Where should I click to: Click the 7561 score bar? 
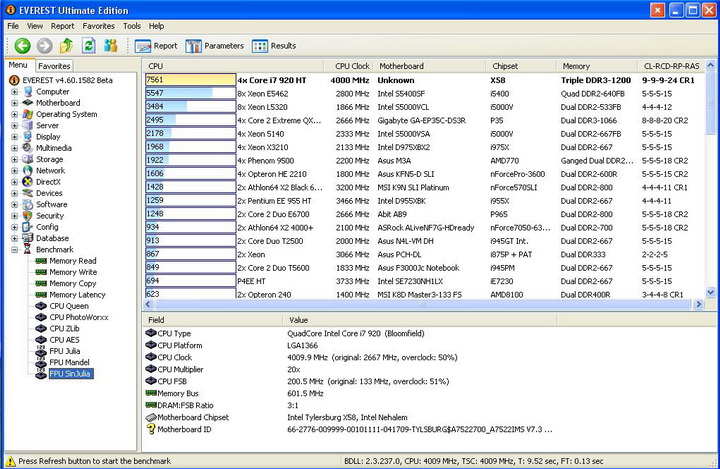pos(191,80)
